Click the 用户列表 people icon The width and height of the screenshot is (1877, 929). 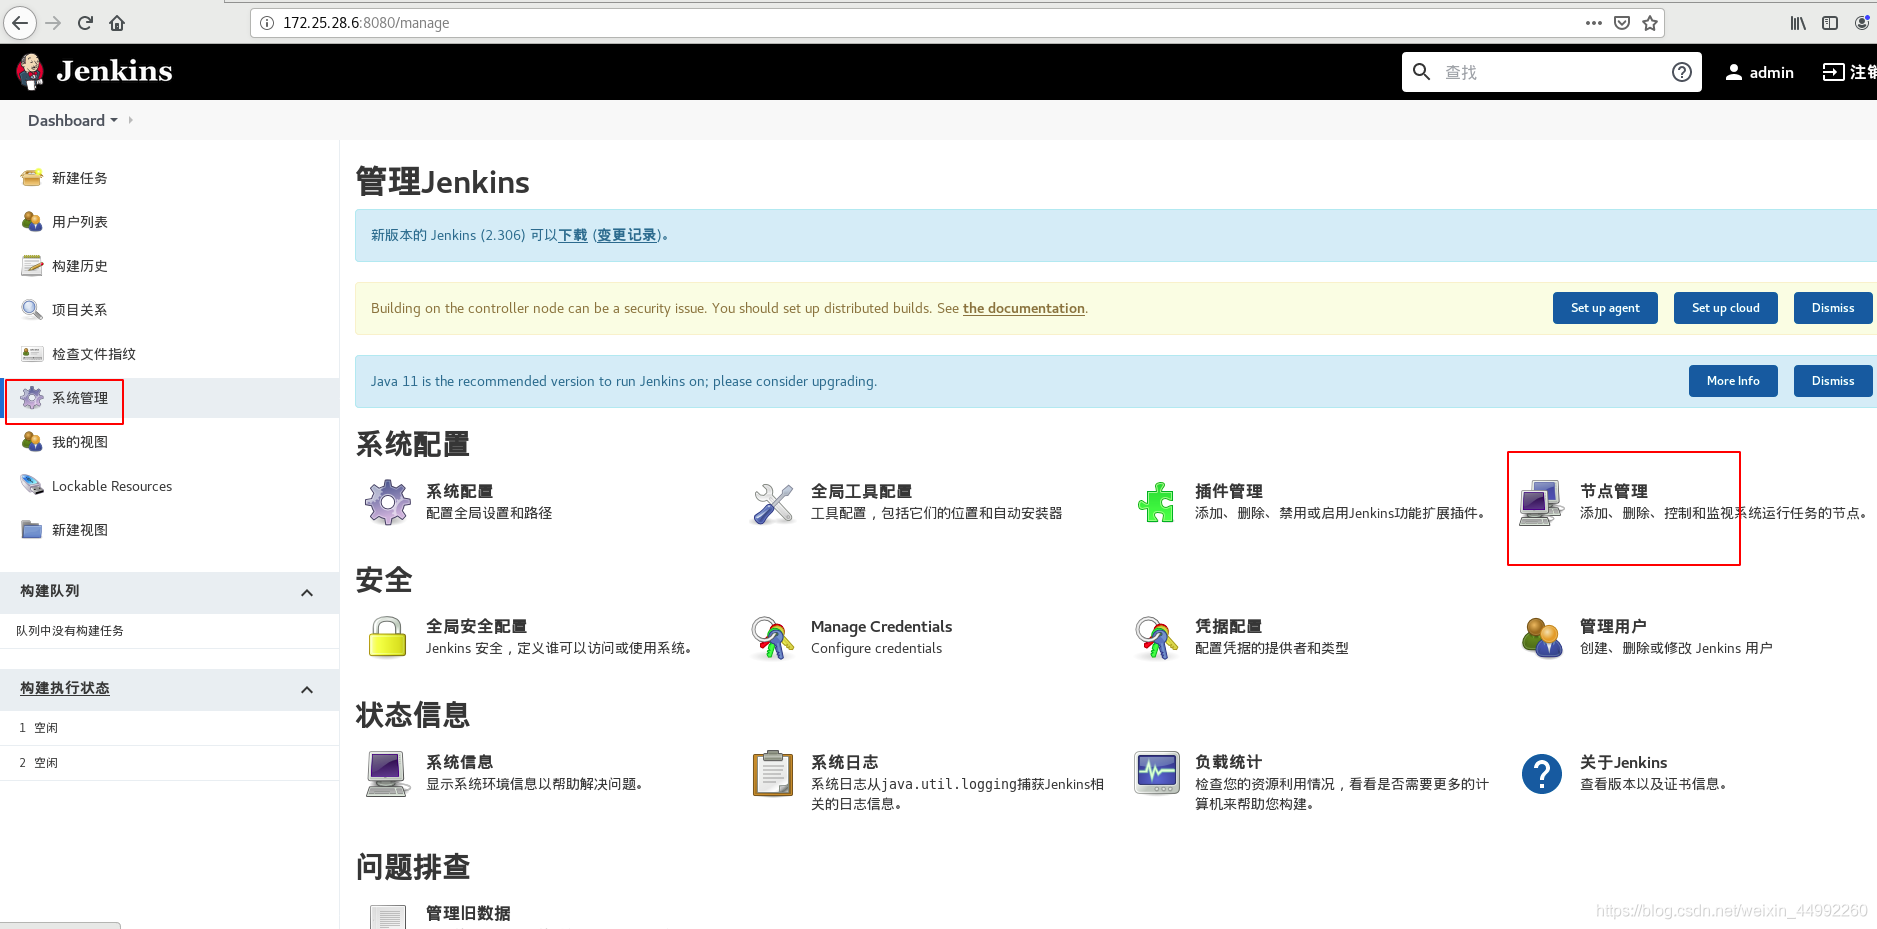pos(32,222)
